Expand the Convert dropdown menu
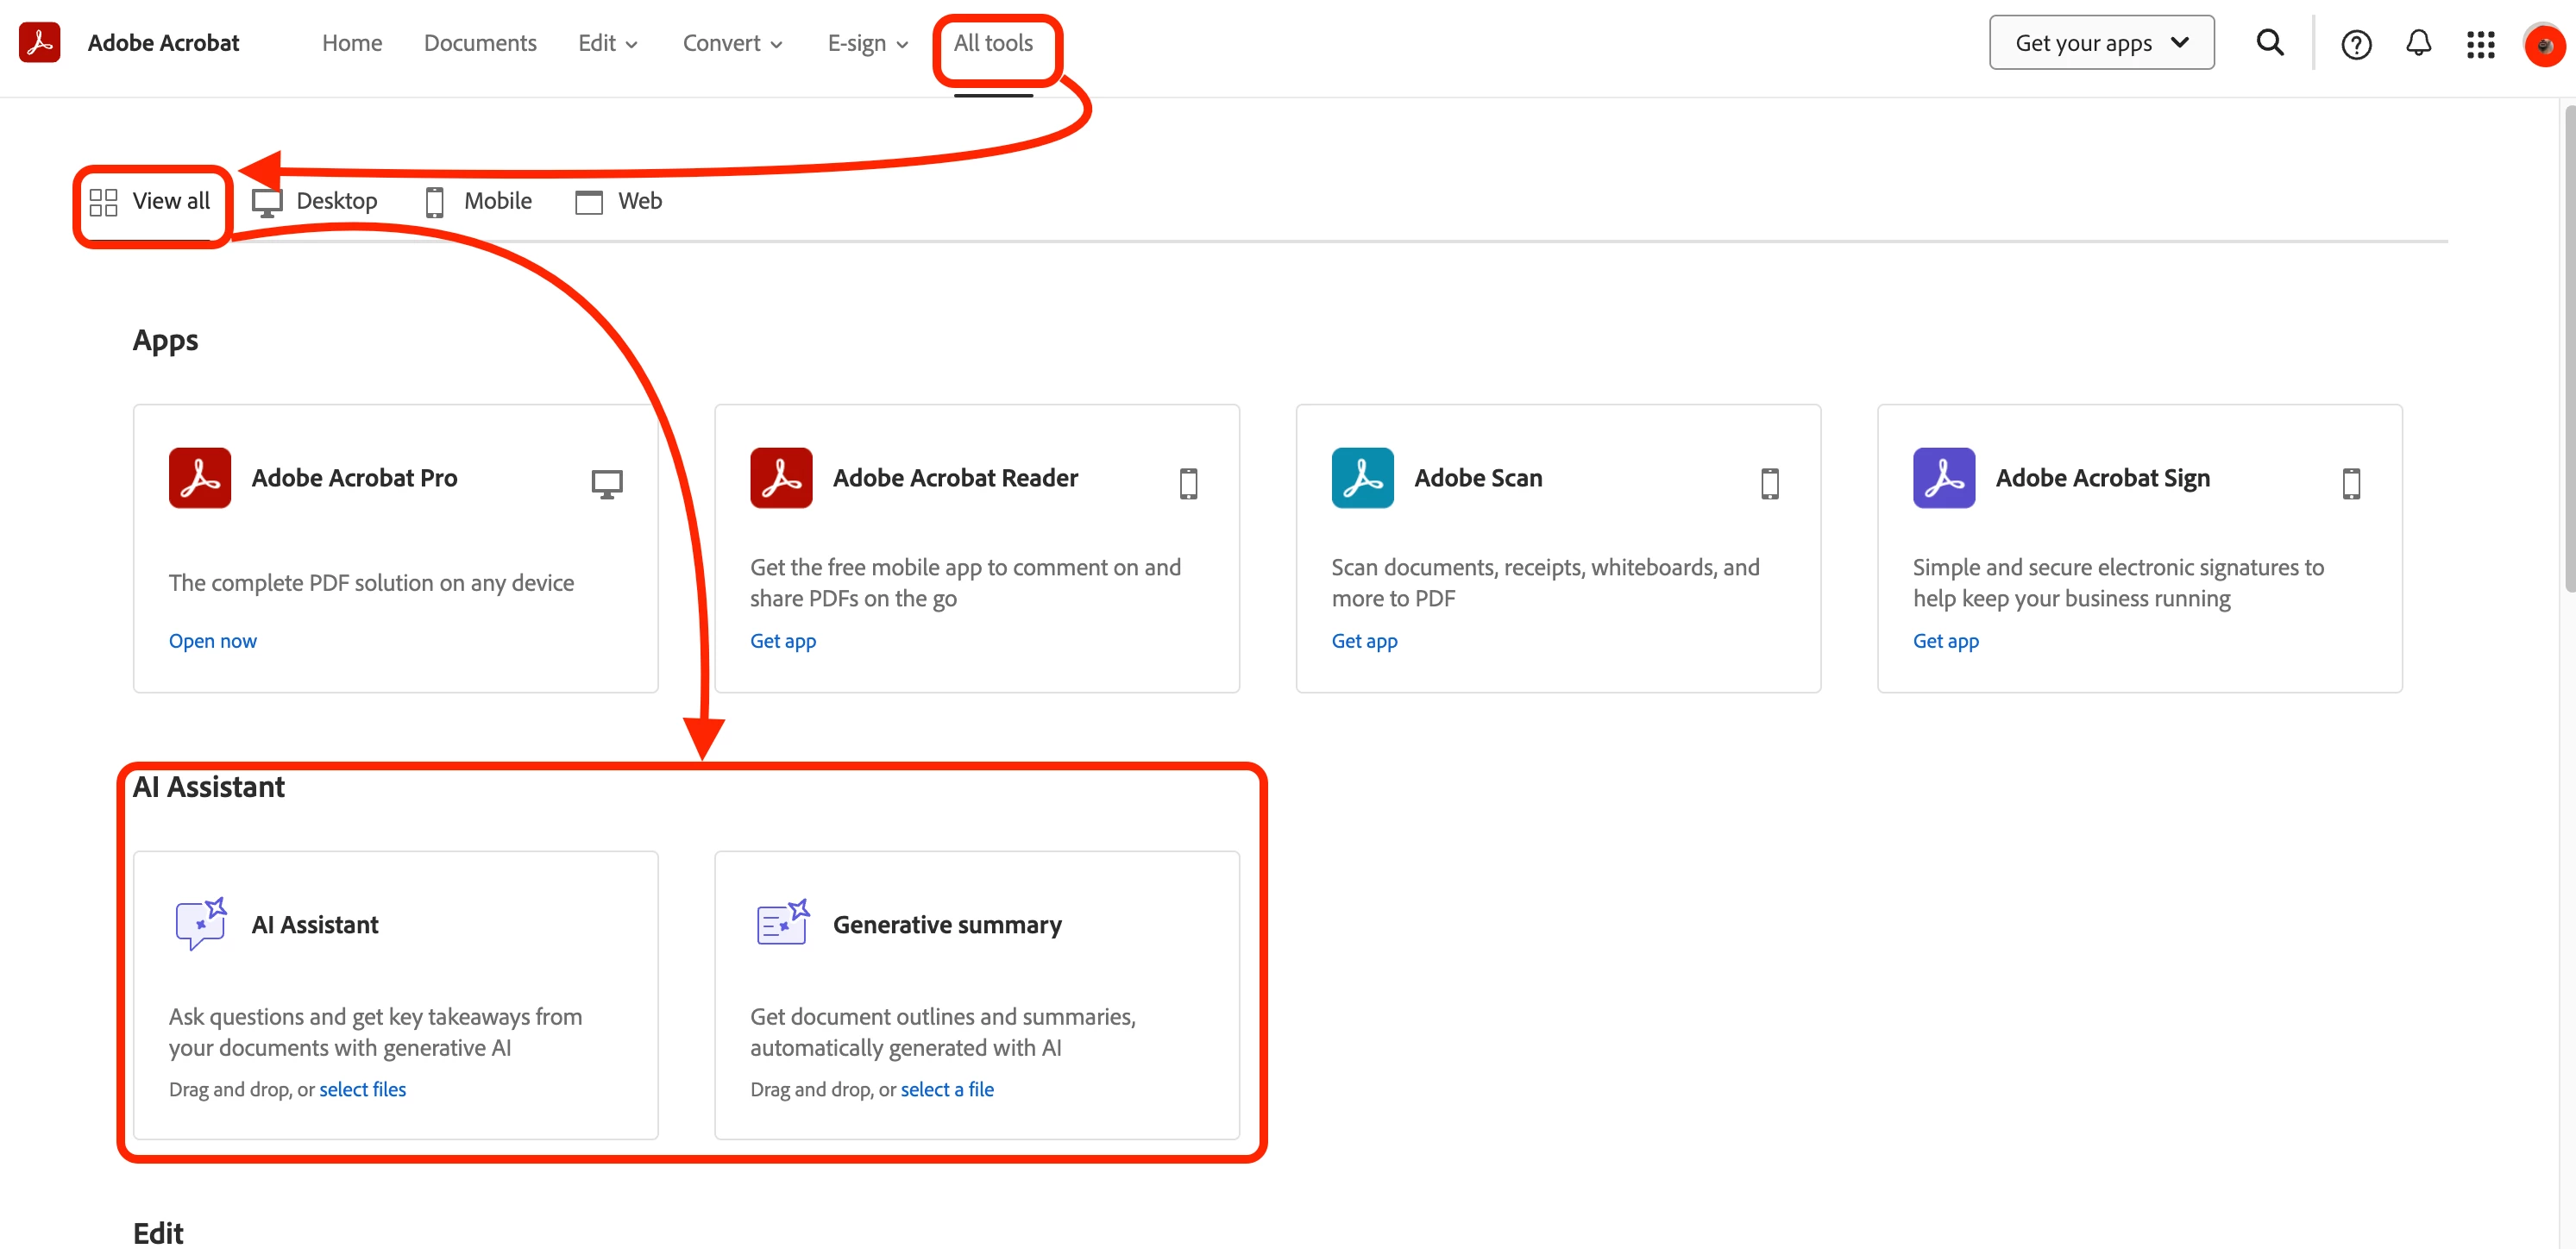The width and height of the screenshot is (2576, 1249). [732, 43]
